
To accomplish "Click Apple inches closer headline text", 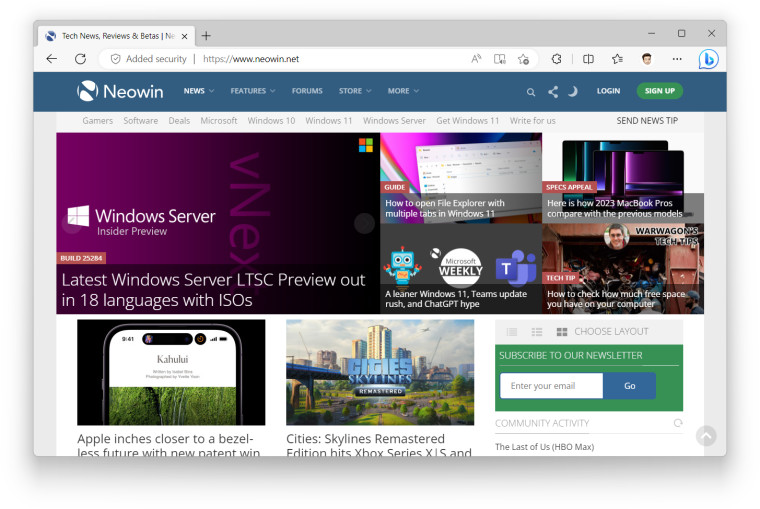I will 169,445.
